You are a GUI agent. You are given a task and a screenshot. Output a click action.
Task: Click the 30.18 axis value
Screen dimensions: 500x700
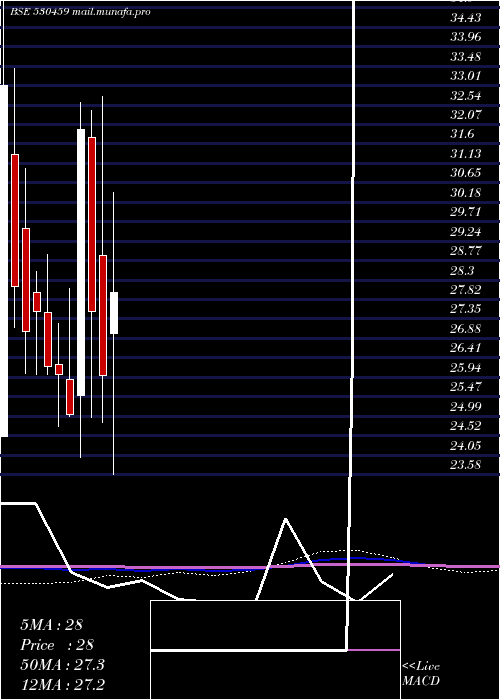(x=466, y=193)
